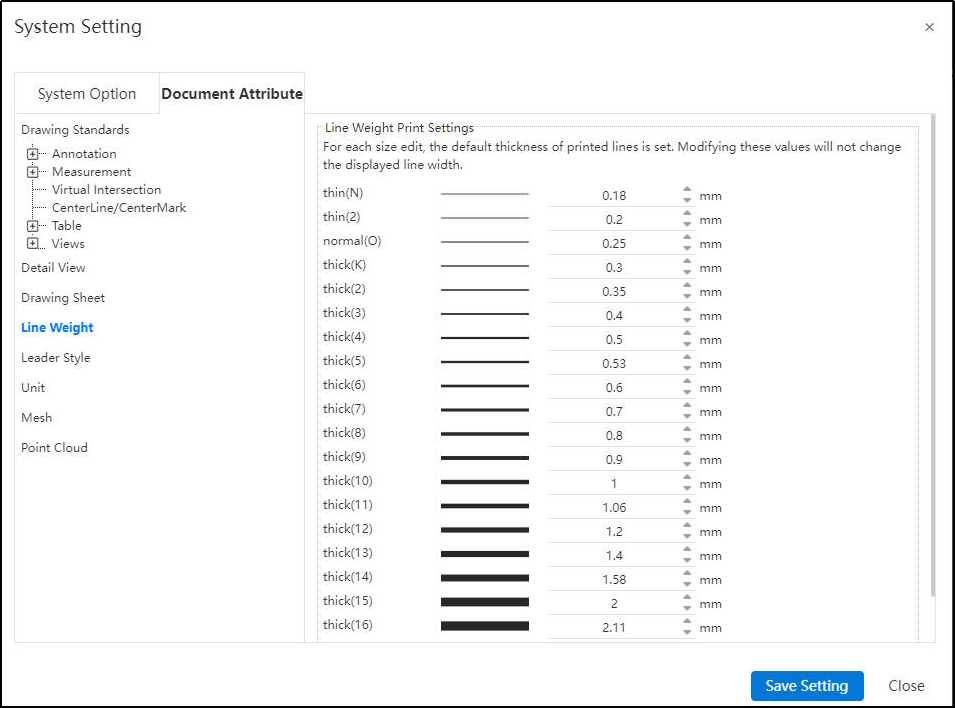Decrease thick(2) weight with down arrow
Image resolution: width=955 pixels, height=708 pixels.
coord(687,297)
